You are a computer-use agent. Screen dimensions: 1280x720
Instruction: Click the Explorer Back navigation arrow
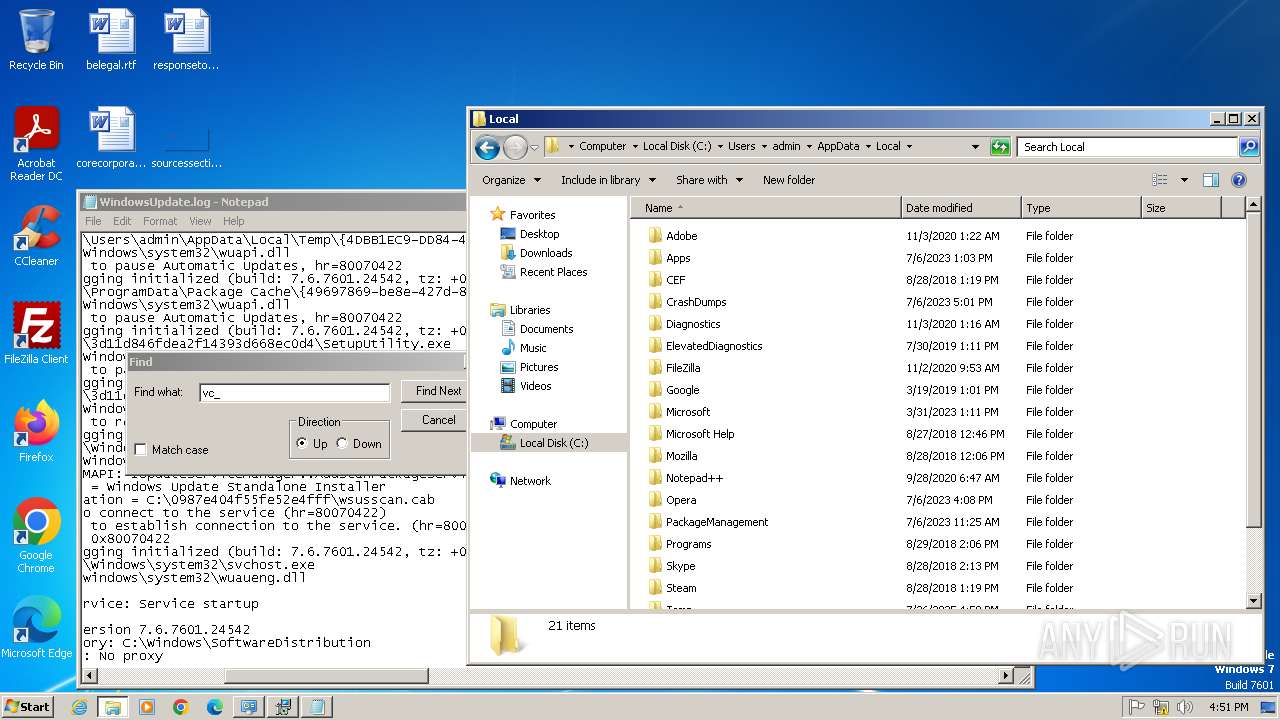click(x=487, y=148)
